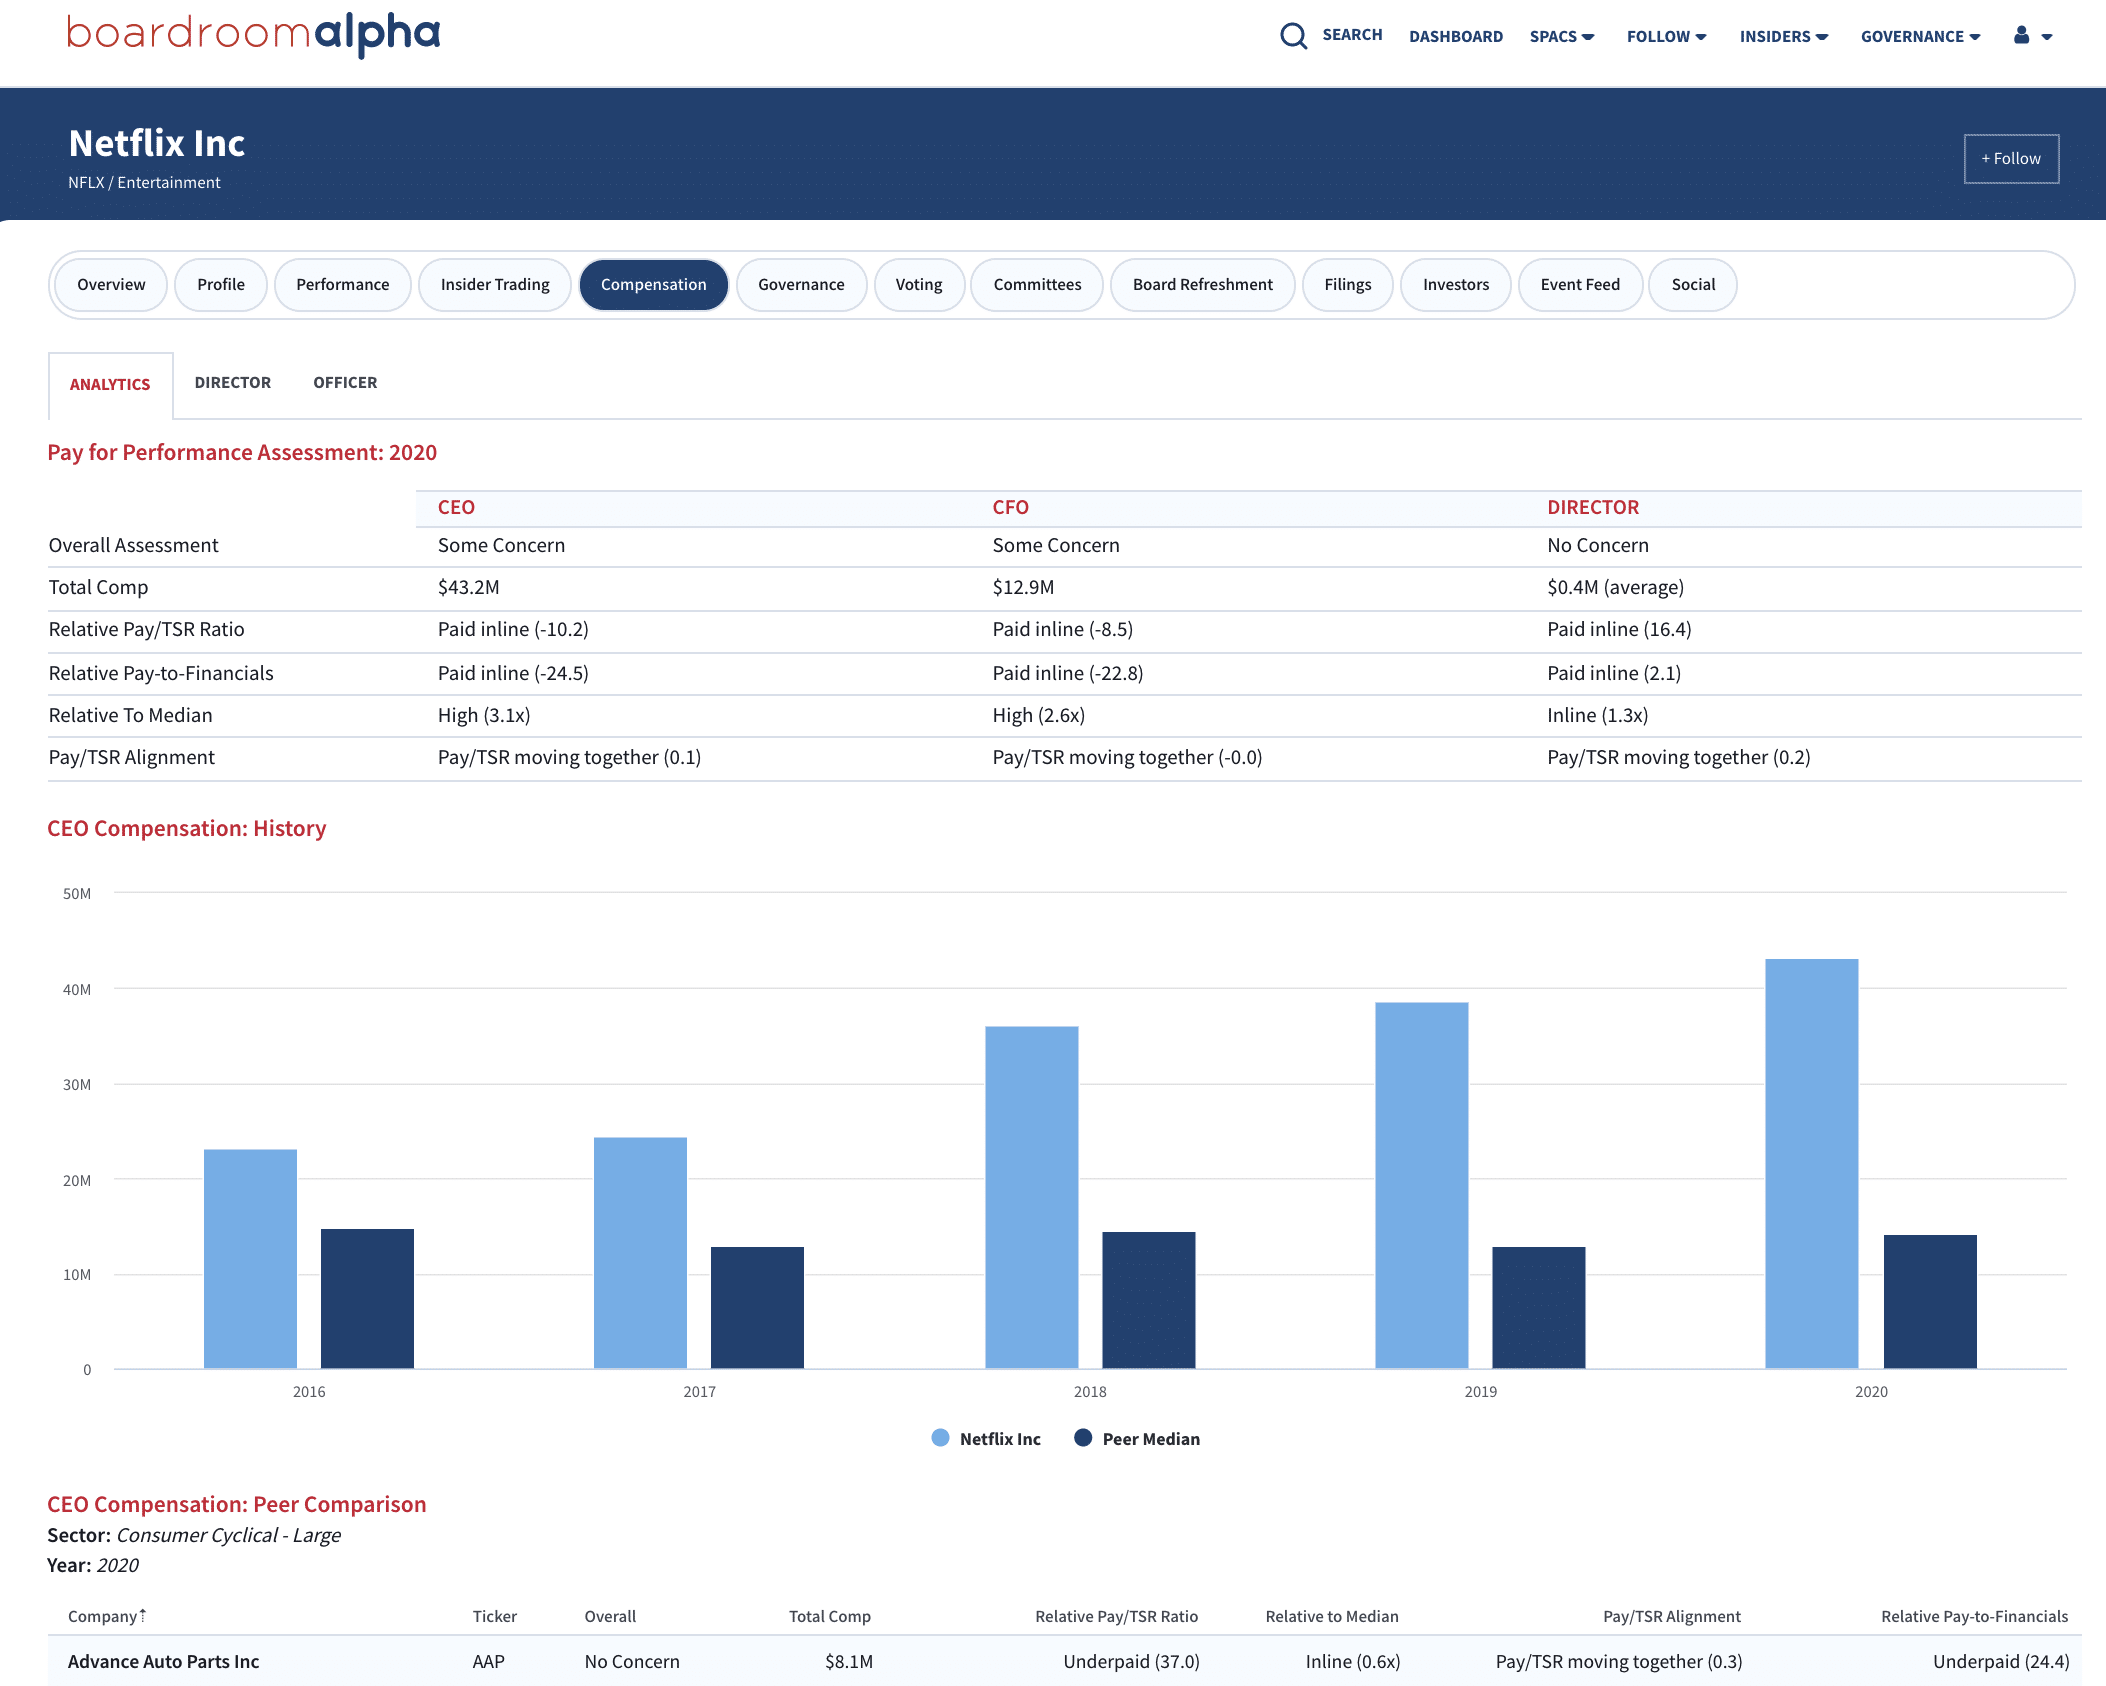Select the OFFICER sub-tab
2106x1686 pixels.
pos(345,383)
